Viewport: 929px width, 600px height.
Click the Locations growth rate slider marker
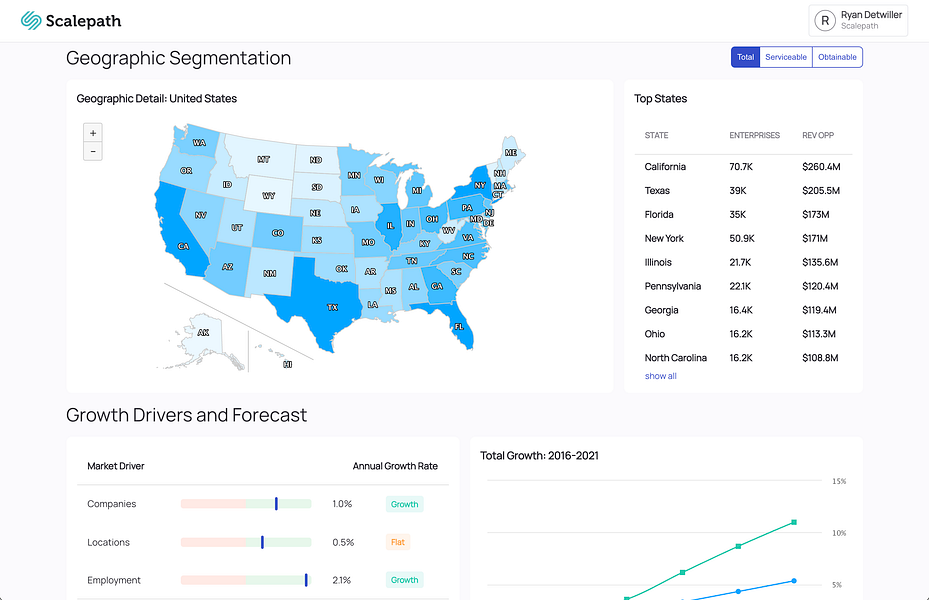click(262, 542)
